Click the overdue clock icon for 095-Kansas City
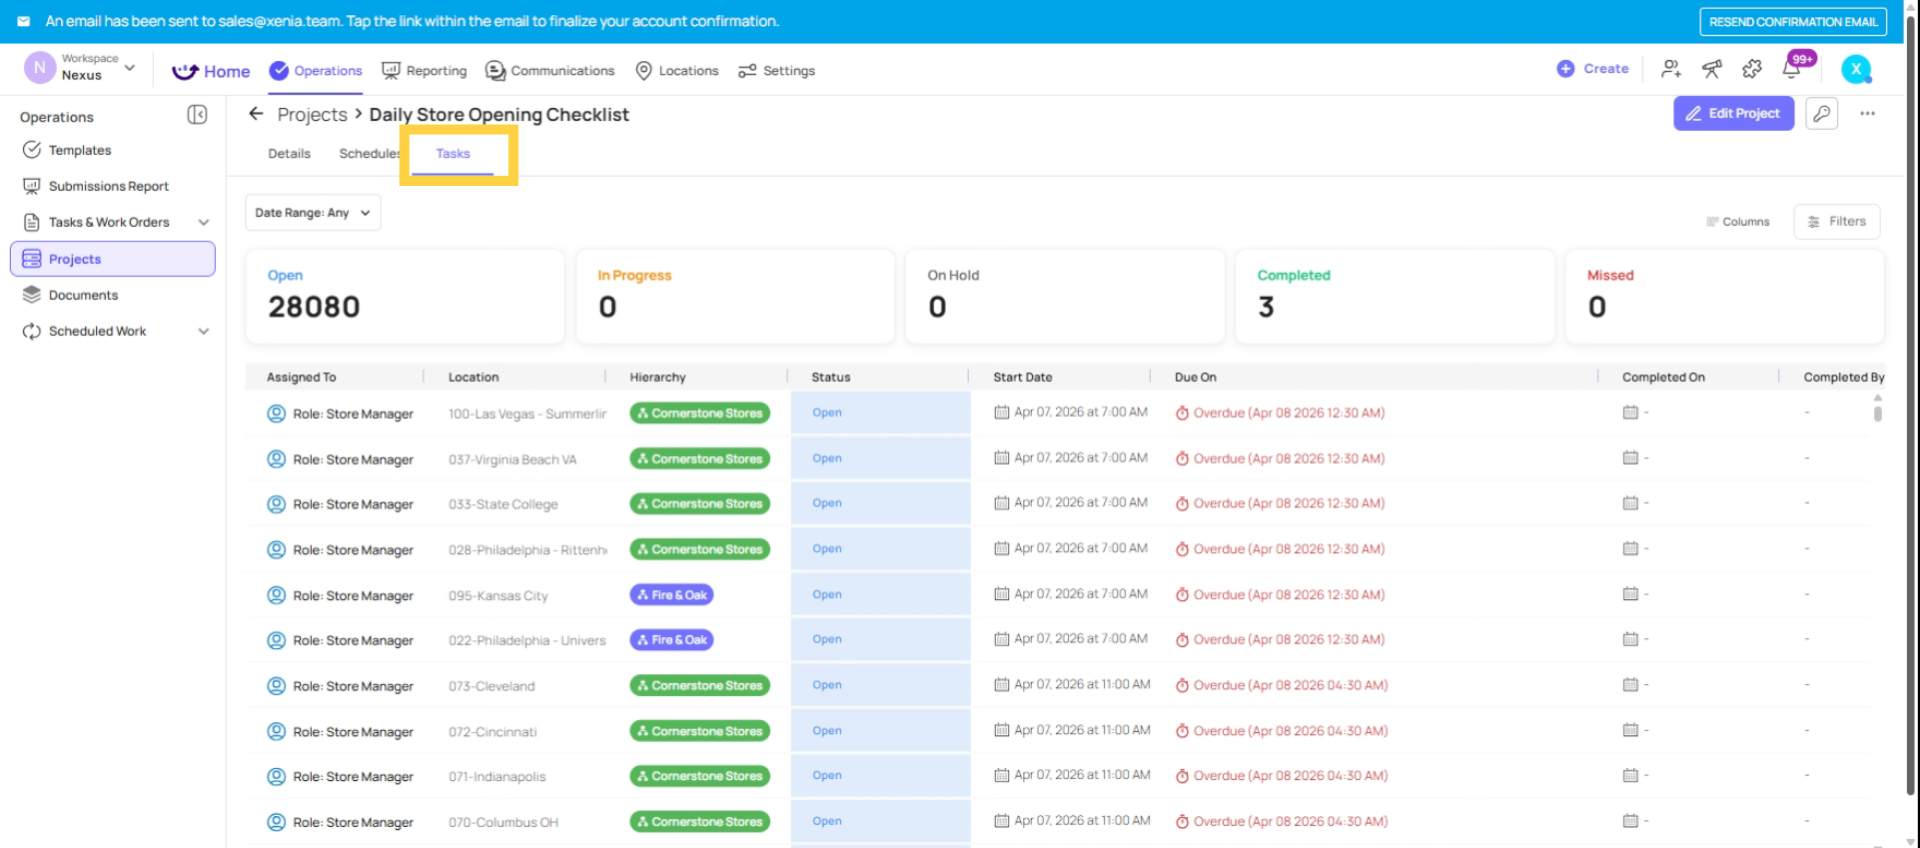Image resolution: width=1920 pixels, height=848 pixels. click(1182, 595)
